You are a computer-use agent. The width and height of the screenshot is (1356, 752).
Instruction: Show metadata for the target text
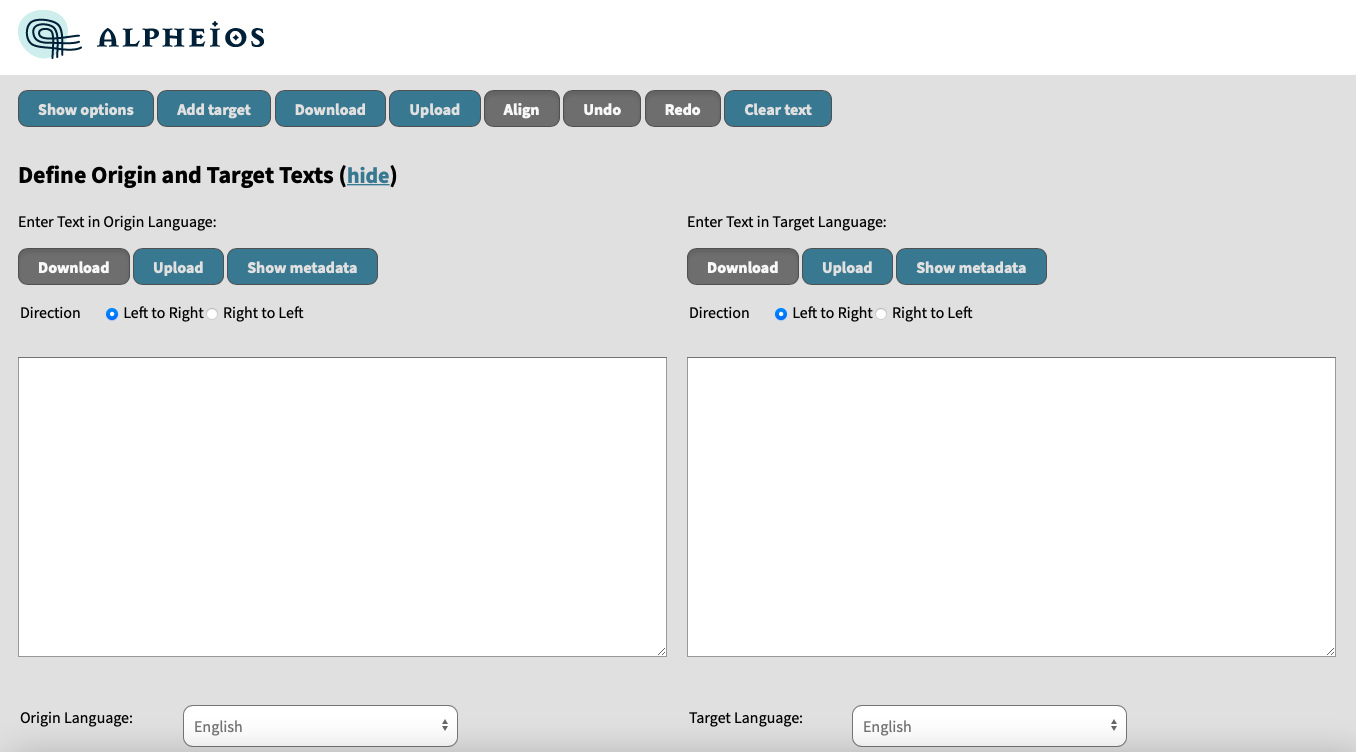coord(971,267)
